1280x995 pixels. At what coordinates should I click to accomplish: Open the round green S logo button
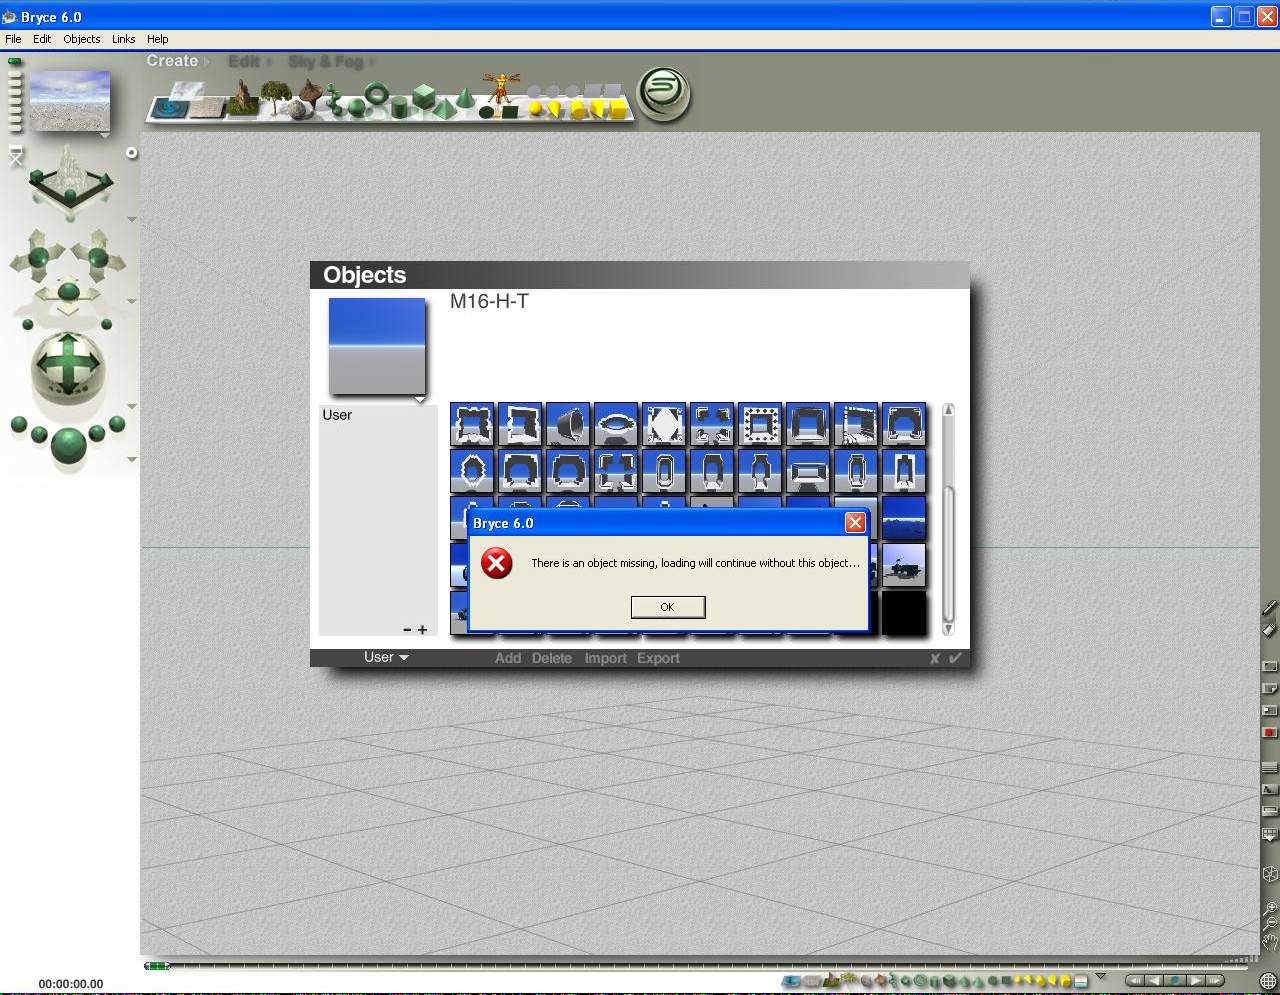click(664, 94)
